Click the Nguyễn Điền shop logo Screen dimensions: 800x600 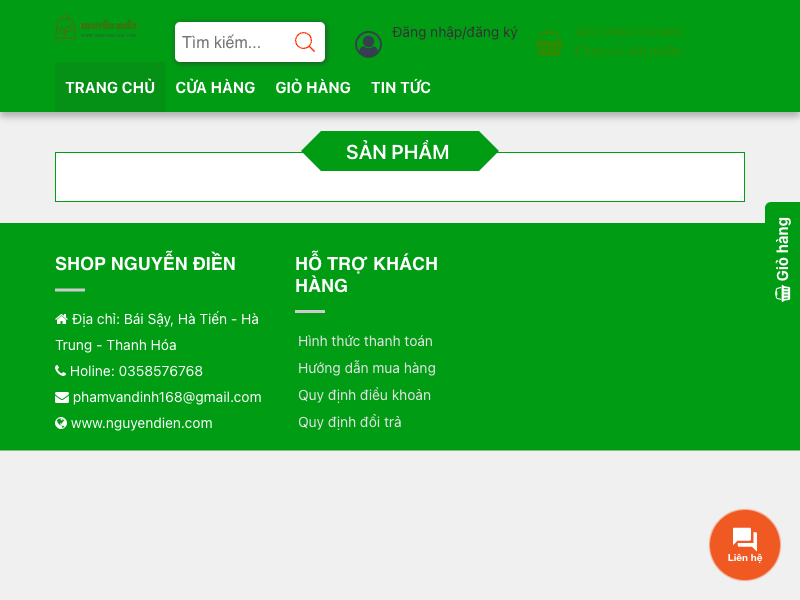(96, 27)
